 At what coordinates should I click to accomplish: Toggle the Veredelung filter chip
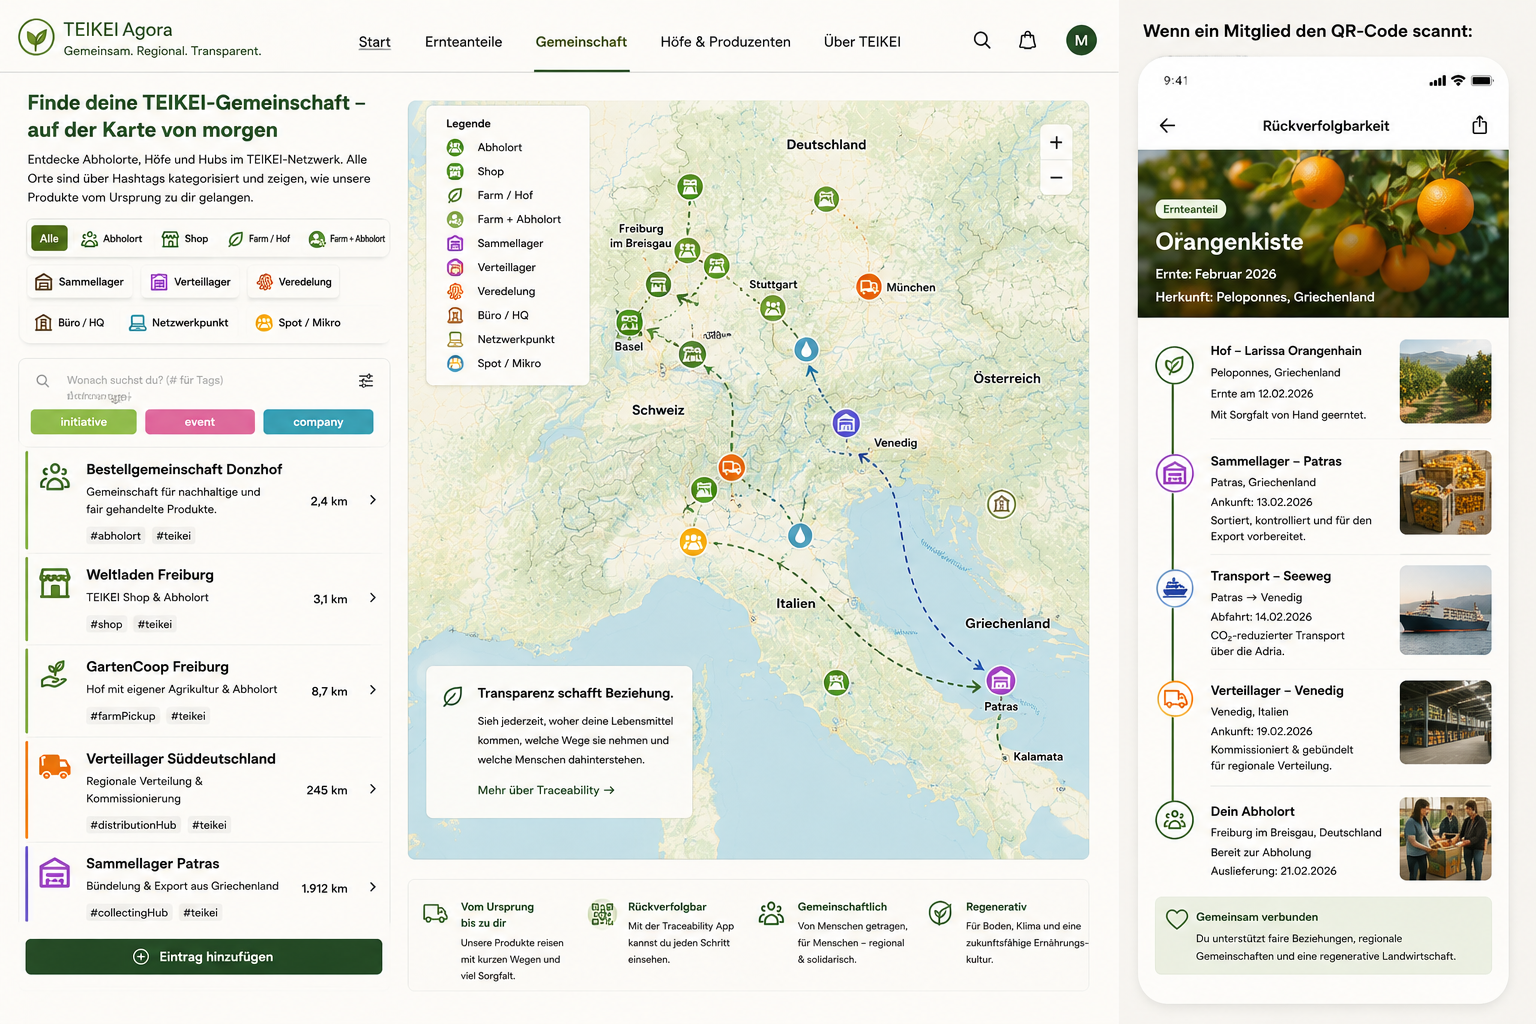(x=294, y=282)
